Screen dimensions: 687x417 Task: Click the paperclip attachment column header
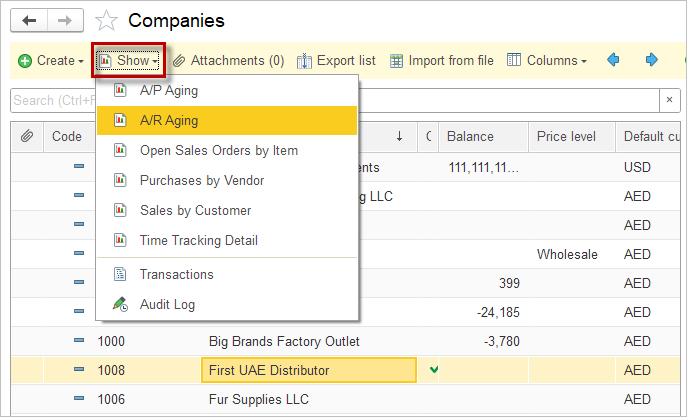[x=27, y=137]
